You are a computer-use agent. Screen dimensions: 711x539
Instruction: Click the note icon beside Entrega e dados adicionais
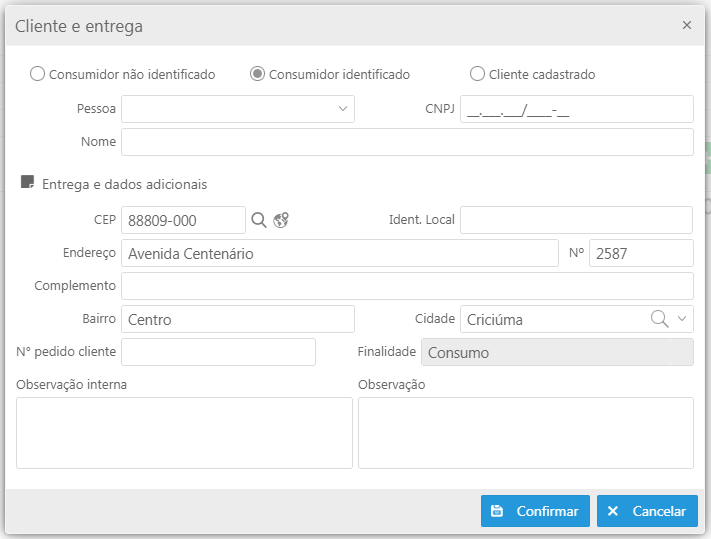(28, 182)
